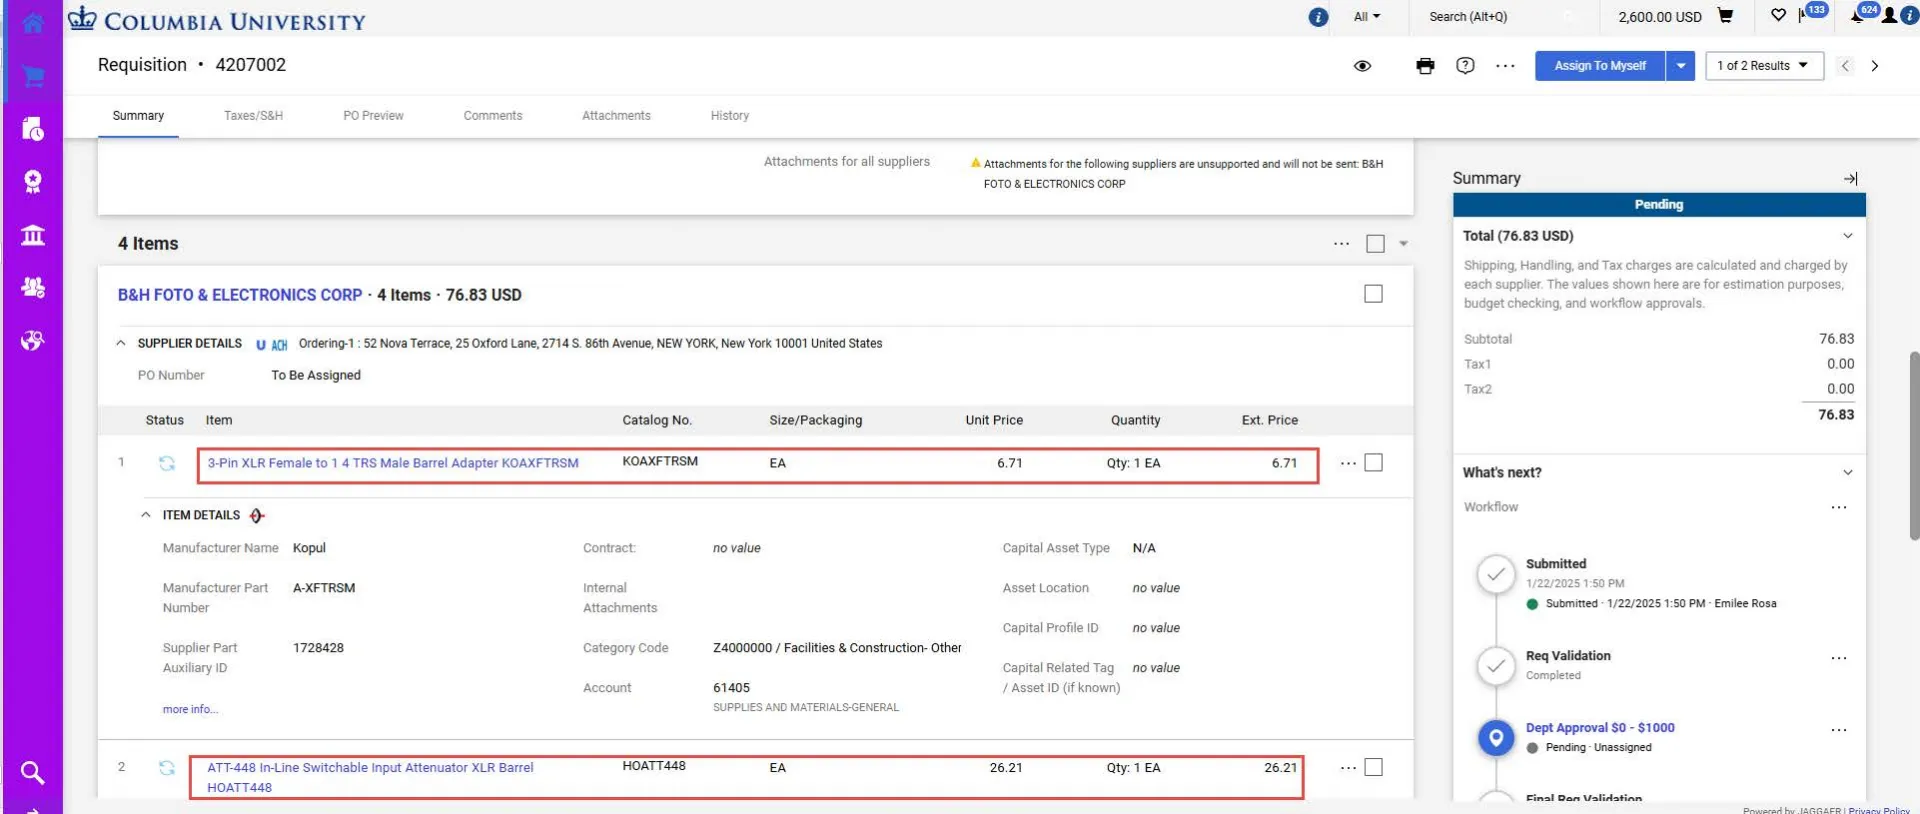Screen dimensions: 1920x814
Task: Click the page vertical scrollbar
Action: click(x=1914, y=445)
